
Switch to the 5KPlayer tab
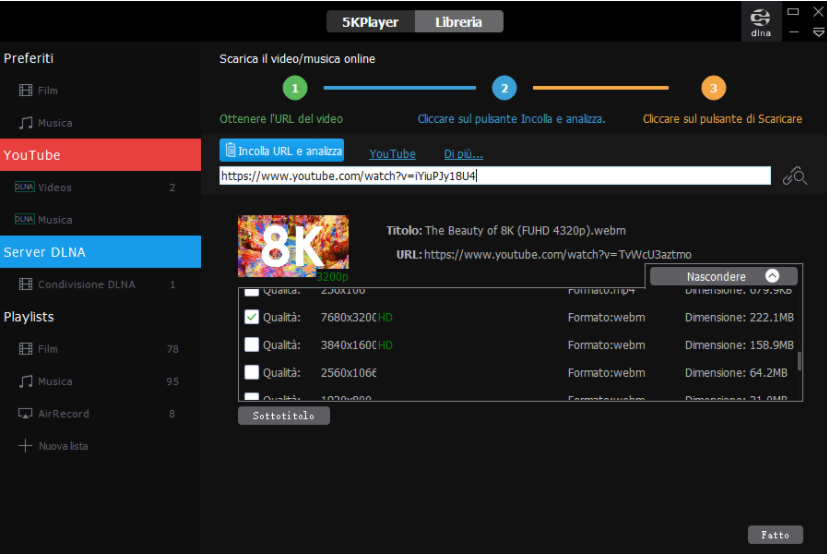(x=370, y=22)
